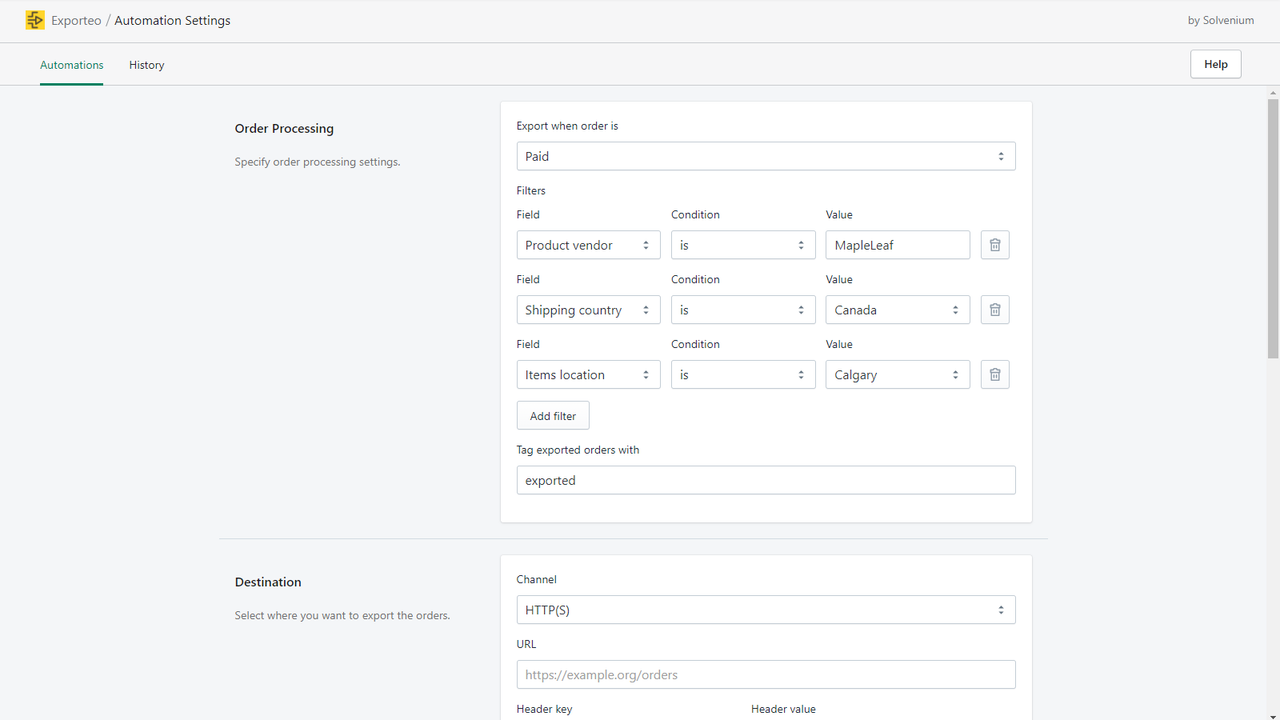1280x720 pixels.
Task: Click the Add filter button
Action: point(553,416)
